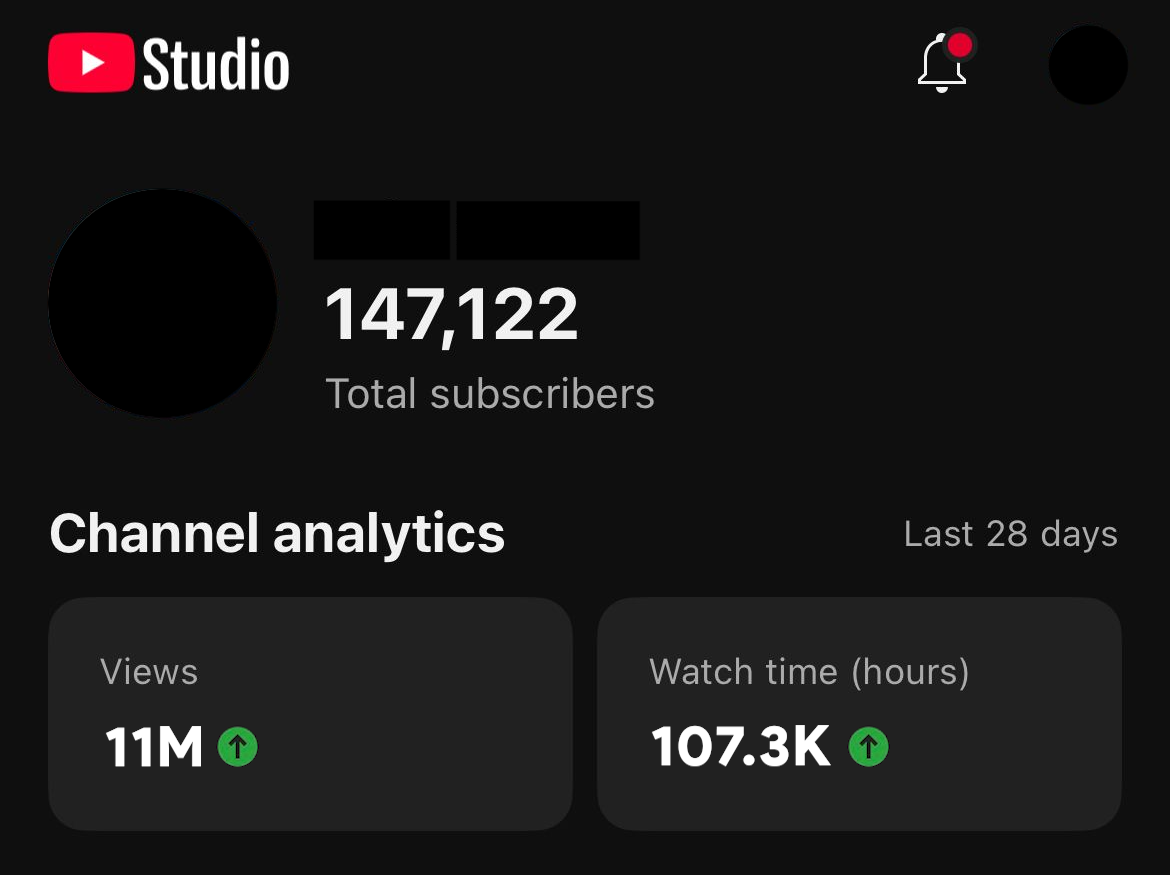Select the 107.3K watch time value
1170x875 pixels.
pos(740,746)
